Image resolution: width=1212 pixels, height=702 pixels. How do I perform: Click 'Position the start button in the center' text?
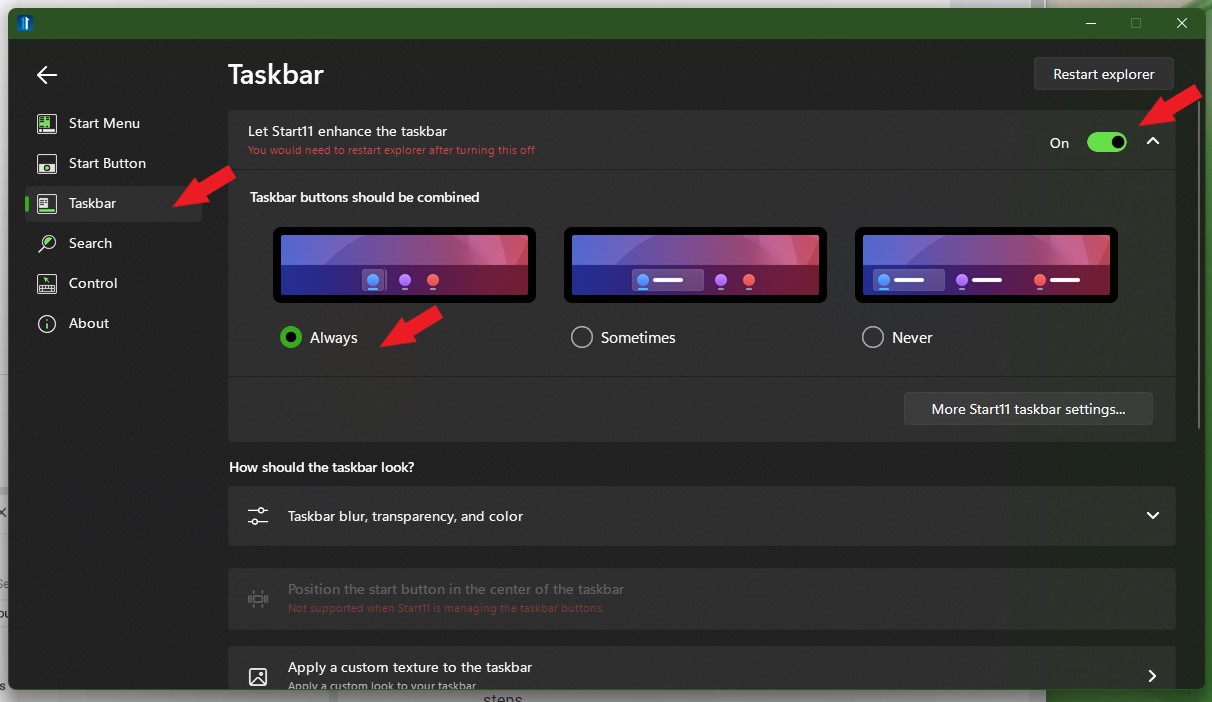click(456, 589)
